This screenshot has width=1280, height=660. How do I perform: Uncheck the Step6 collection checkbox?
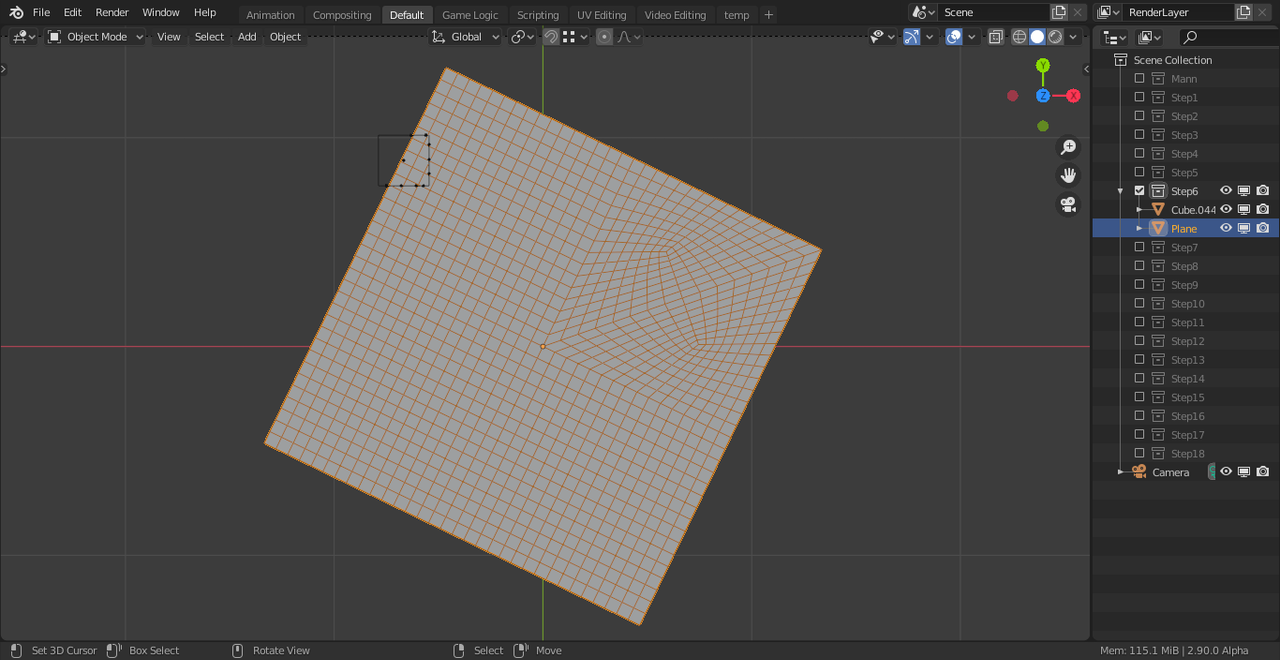[x=1139, y=191]
